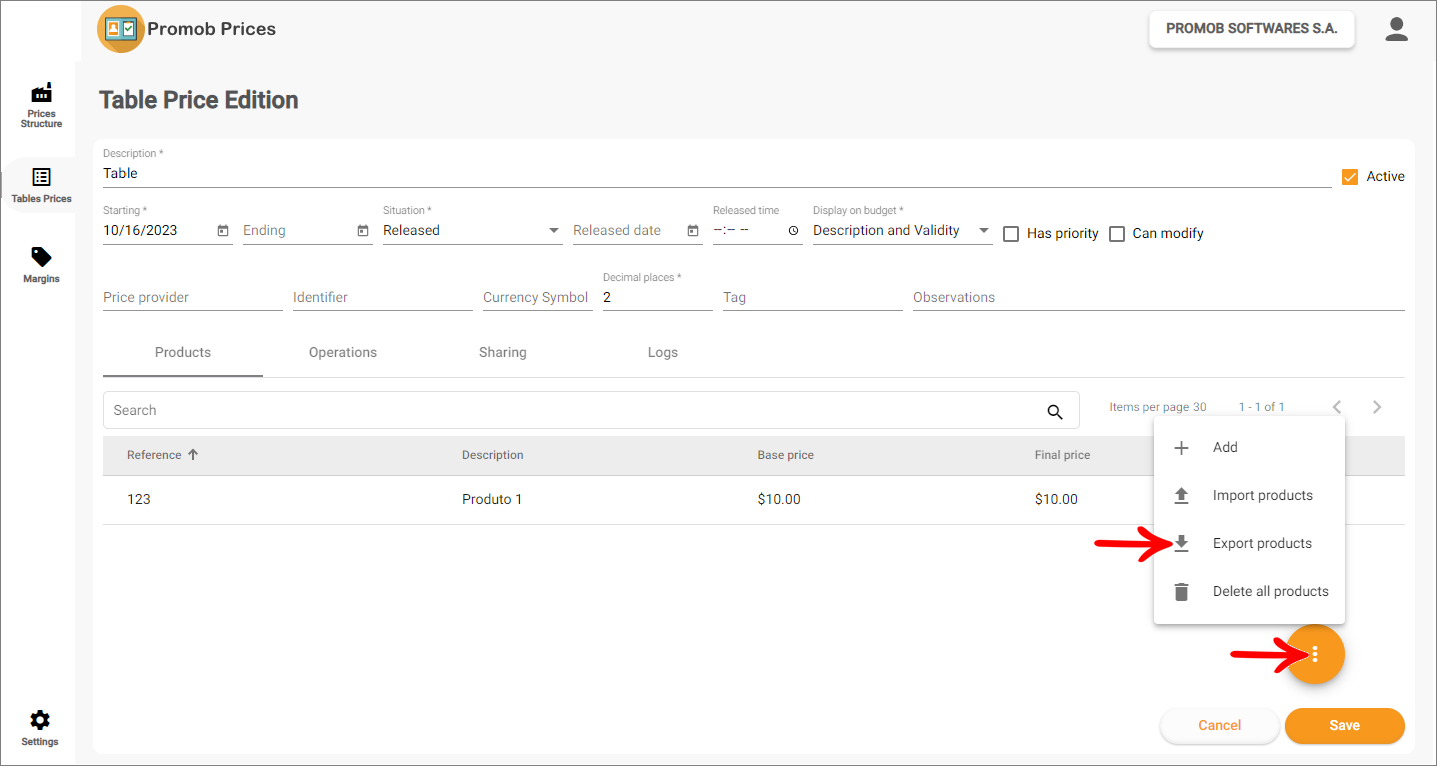Open Tables Prices section
Viewport: 1437px width, 767px height.
pos(41,185)
